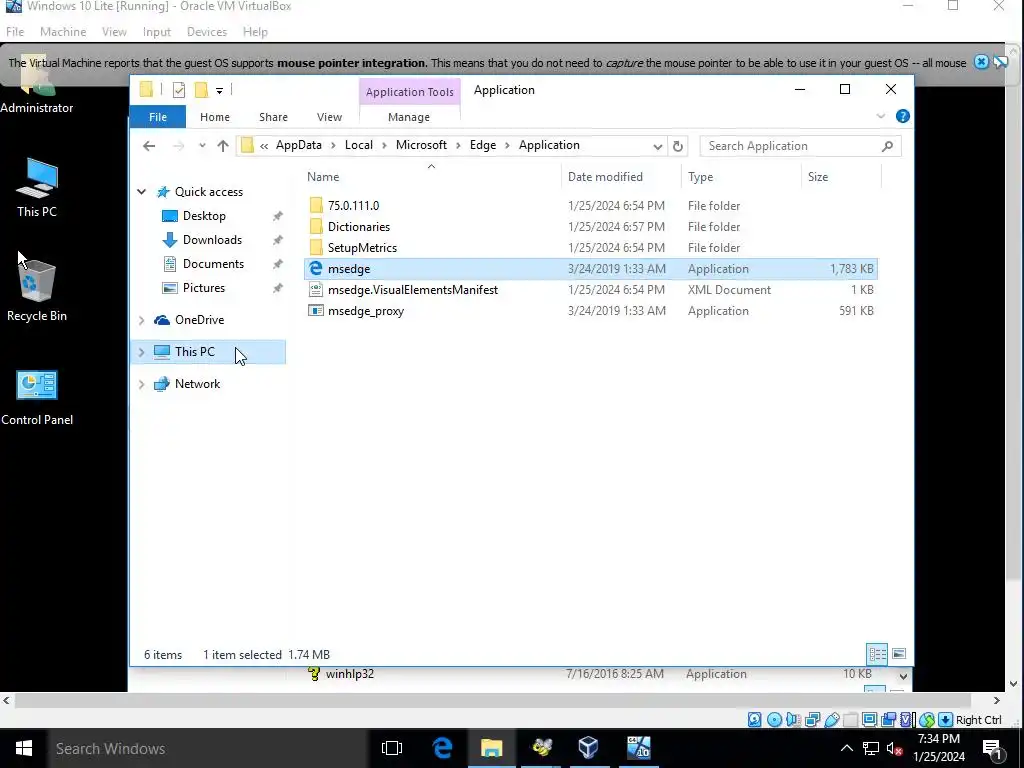Viewport: 1024px width, 768px height.
Task: Open Explorer Help question mark icon
Action: tap(903, 116)
